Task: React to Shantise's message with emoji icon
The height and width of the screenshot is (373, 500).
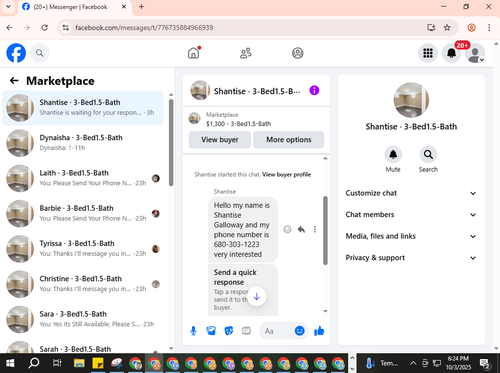Action: [287, 229]
